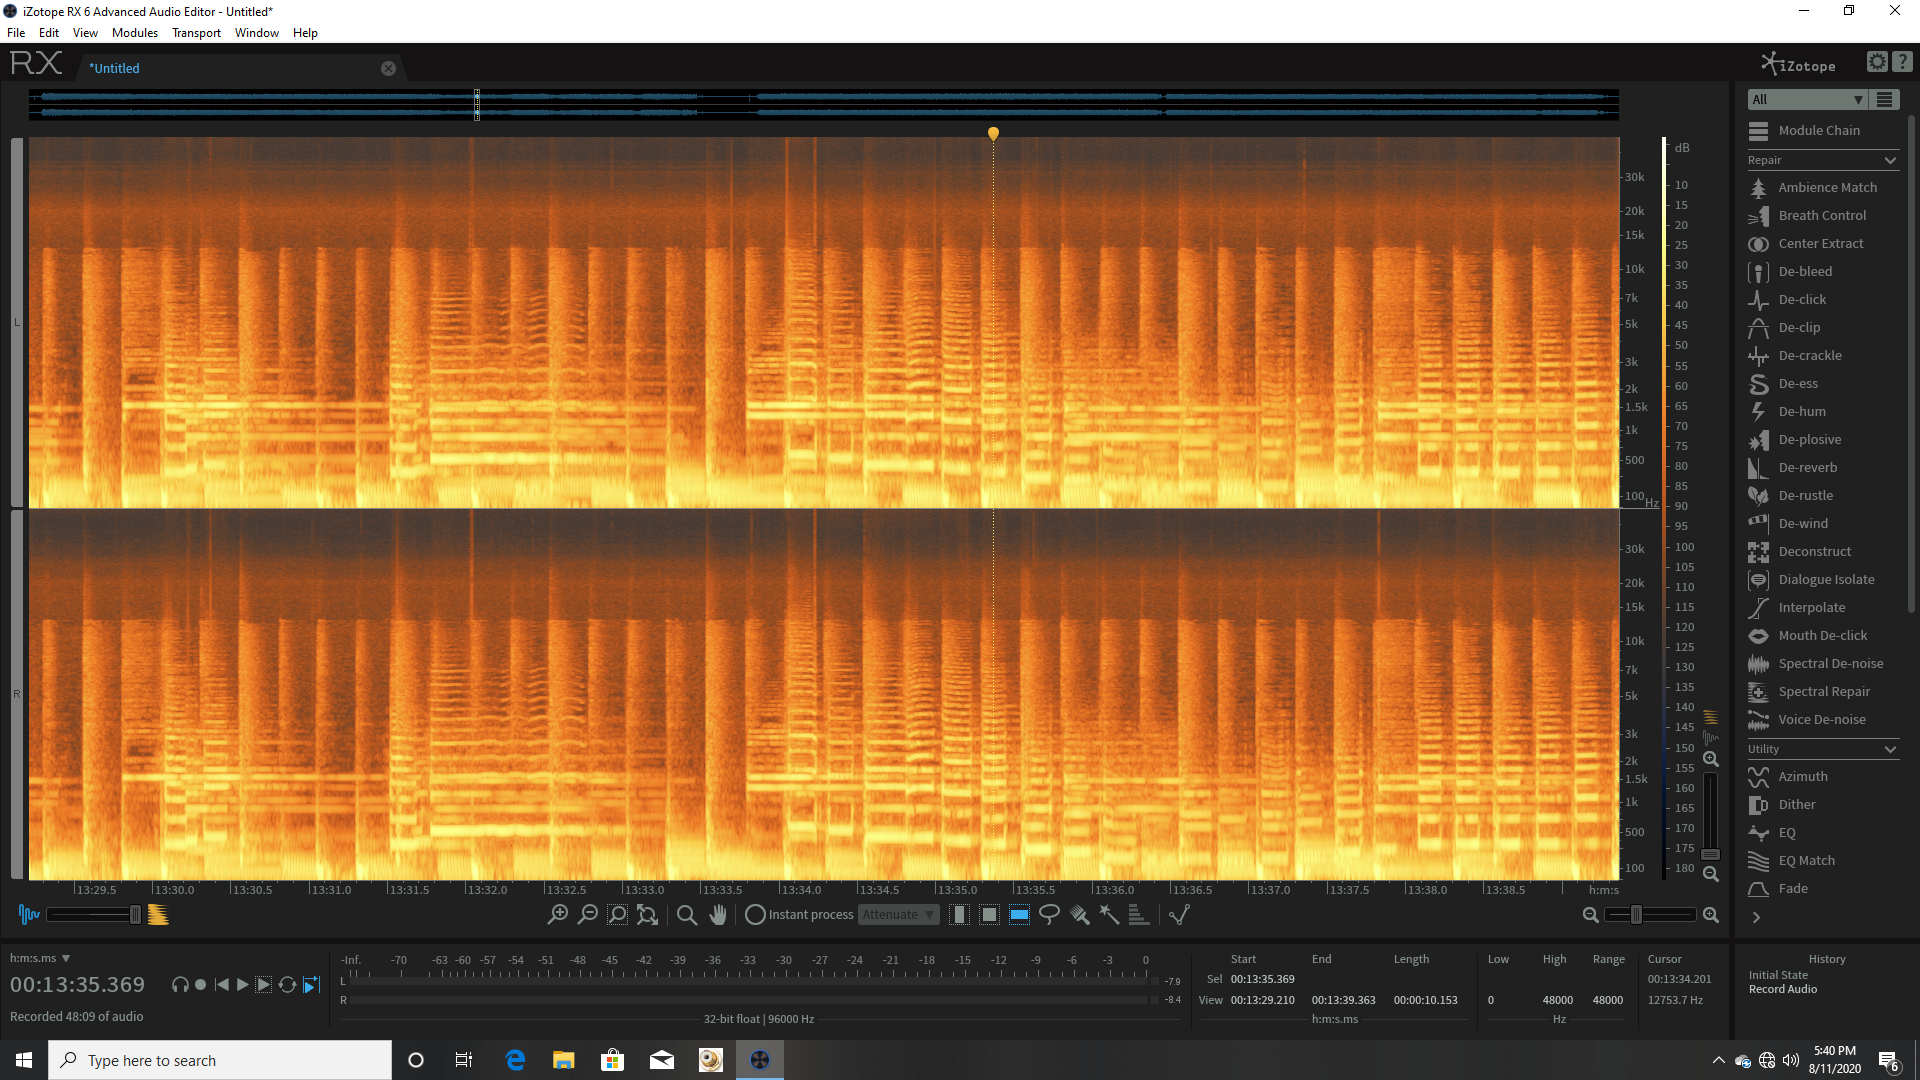Select the Harmonics selection tool
Screen dimensions: 1920x1080
(x=1138, y=914)
